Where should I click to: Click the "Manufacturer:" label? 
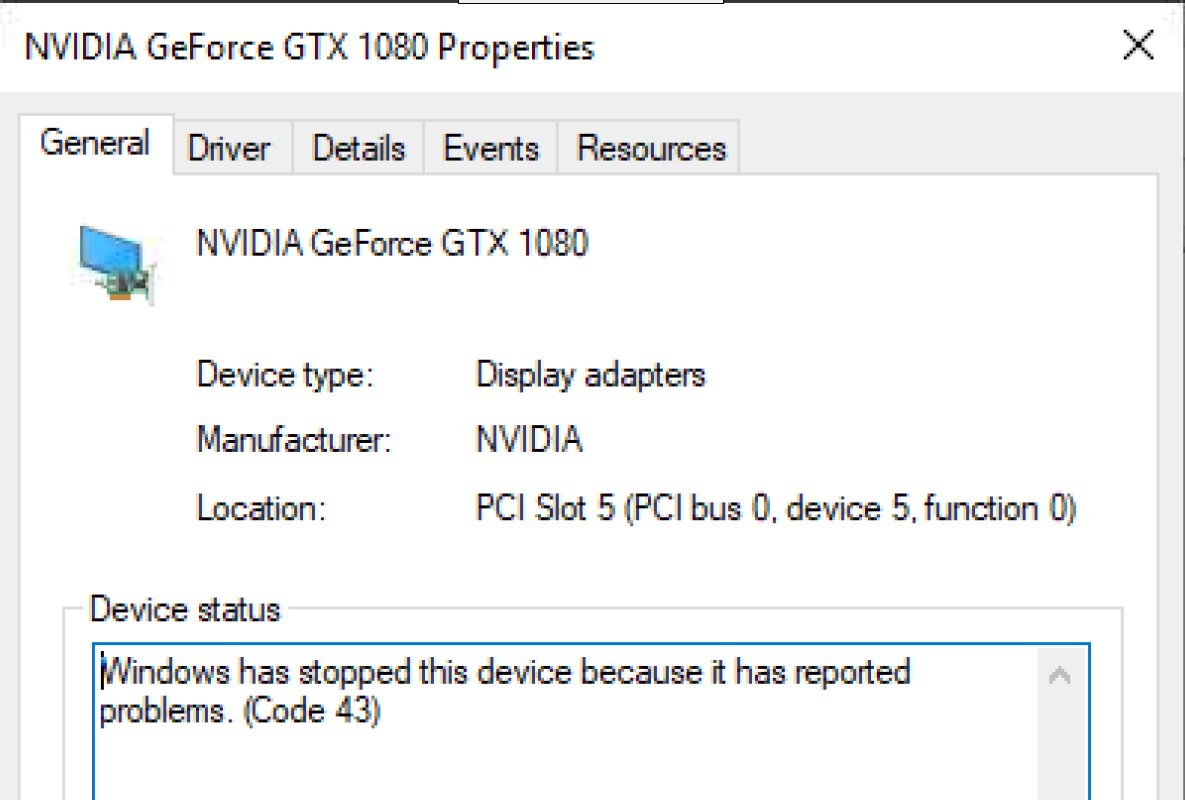pyautogui.click(x=293, y=440)
